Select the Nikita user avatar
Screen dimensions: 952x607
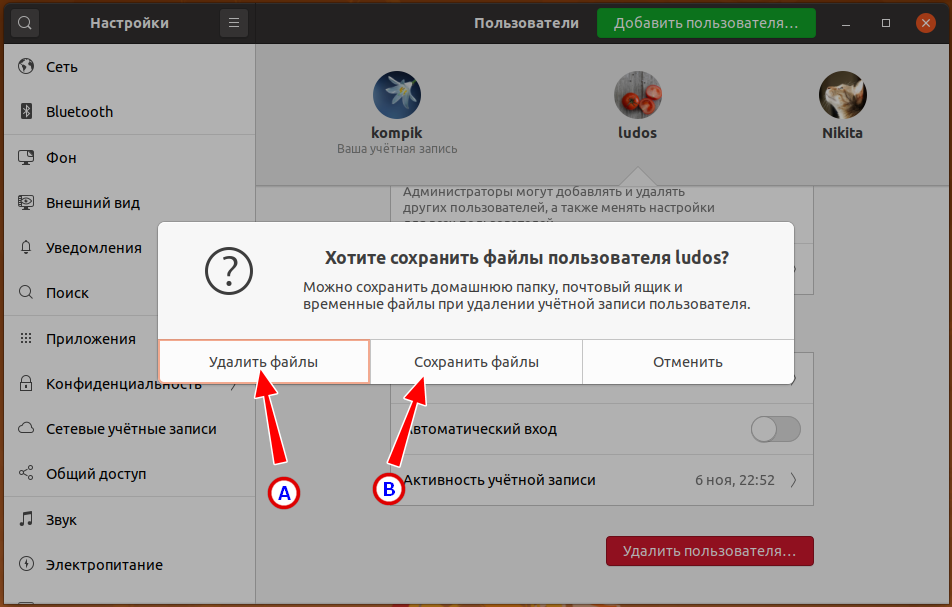[842, 96]
